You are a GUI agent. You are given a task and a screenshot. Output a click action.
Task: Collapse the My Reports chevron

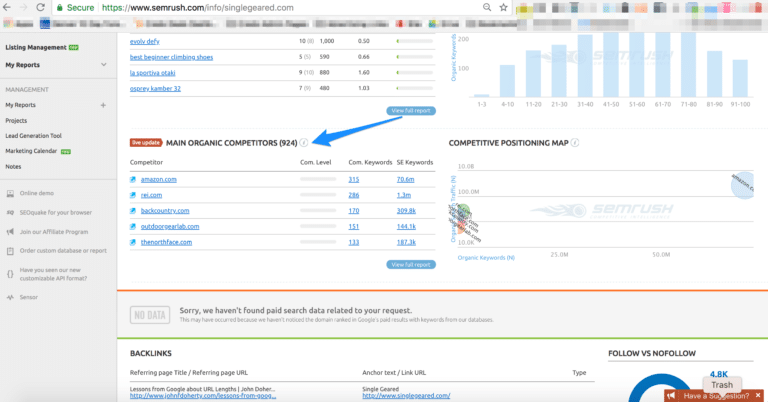[x=103, y=65]
